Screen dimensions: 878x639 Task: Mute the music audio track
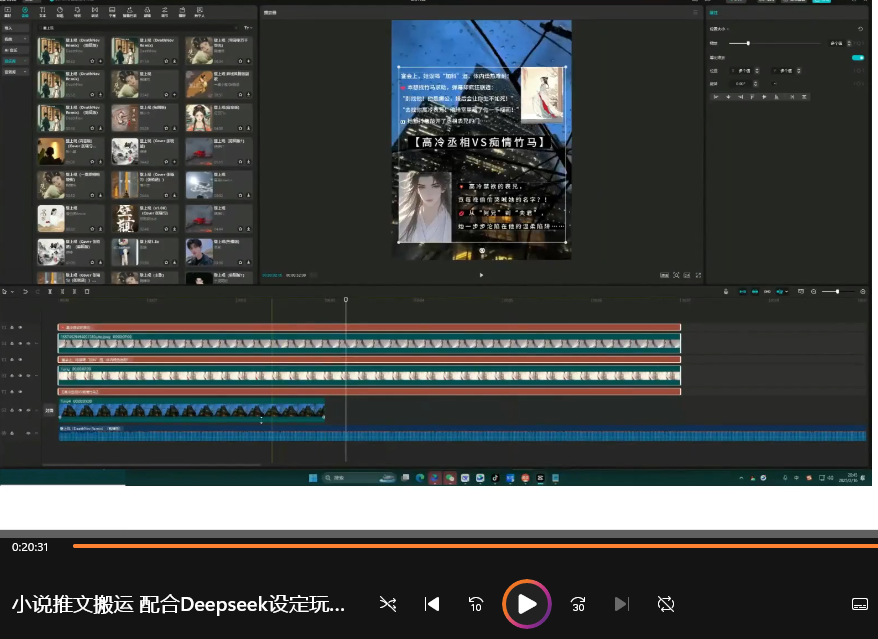pos(28,433)
